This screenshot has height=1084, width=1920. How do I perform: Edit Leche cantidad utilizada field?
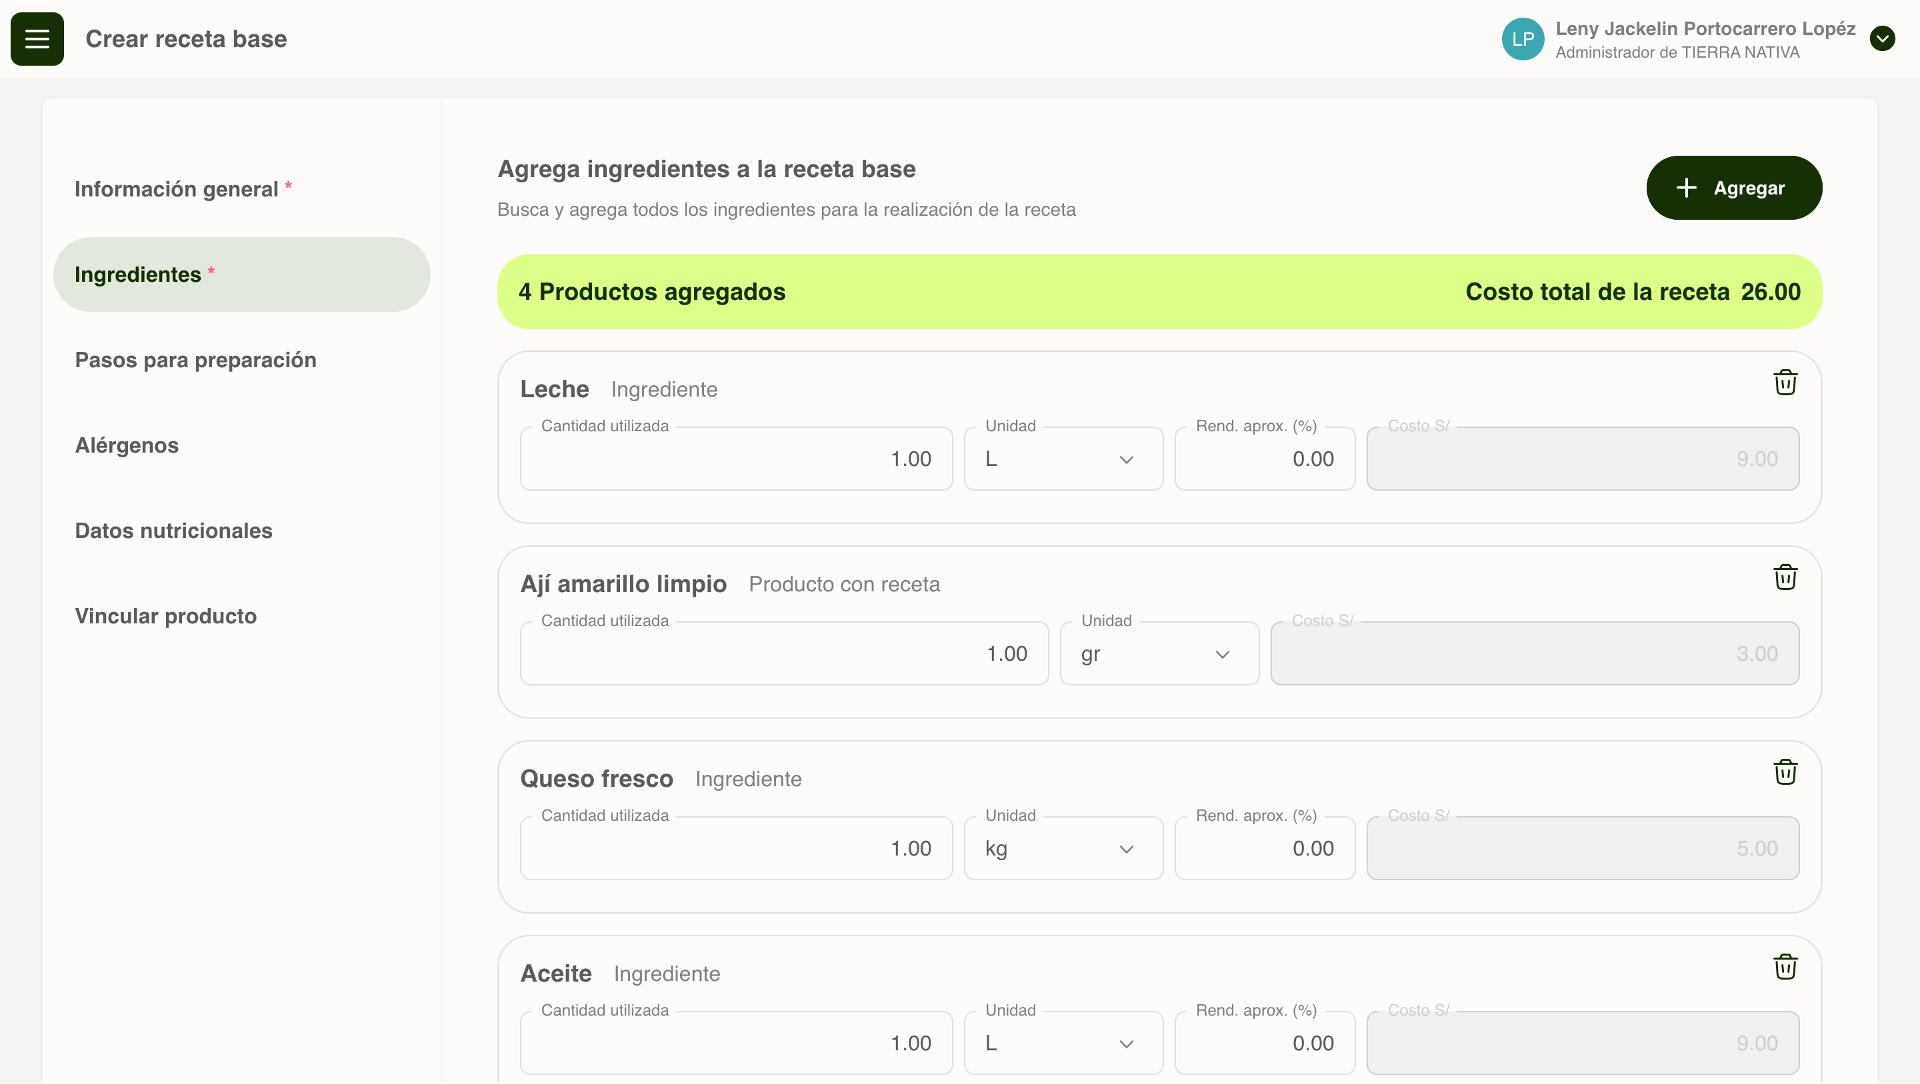736,459
